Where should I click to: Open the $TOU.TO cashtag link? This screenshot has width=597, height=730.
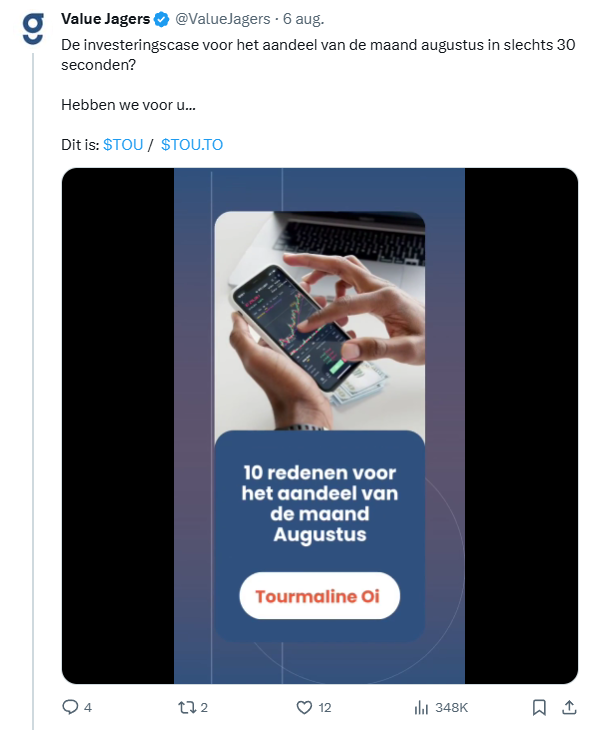click(192, 145)
